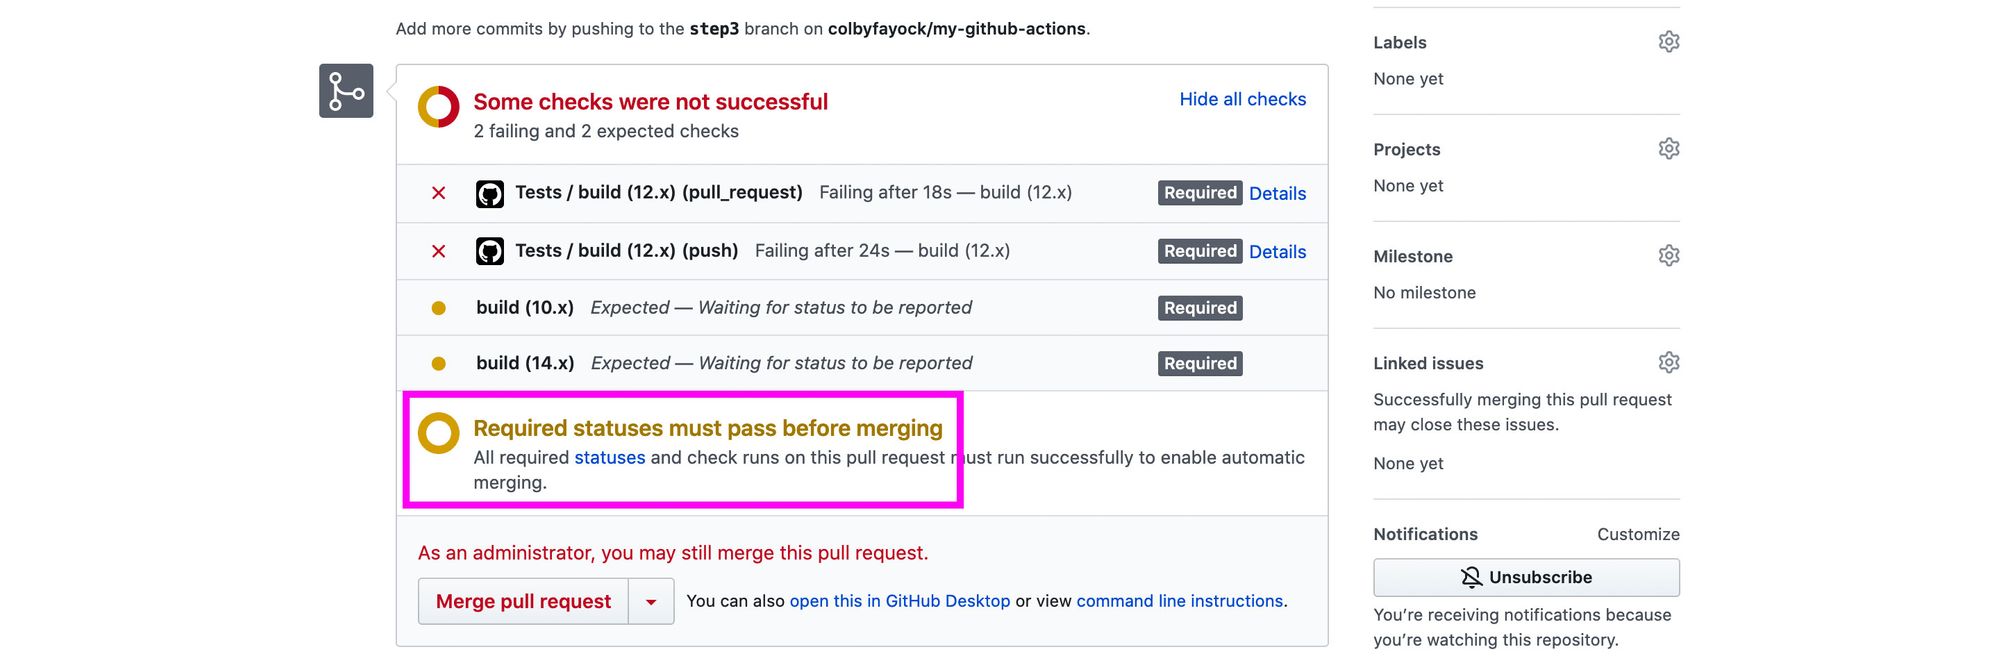
Task: Open the Milestone gear settings
Action: click(1668, 256)
